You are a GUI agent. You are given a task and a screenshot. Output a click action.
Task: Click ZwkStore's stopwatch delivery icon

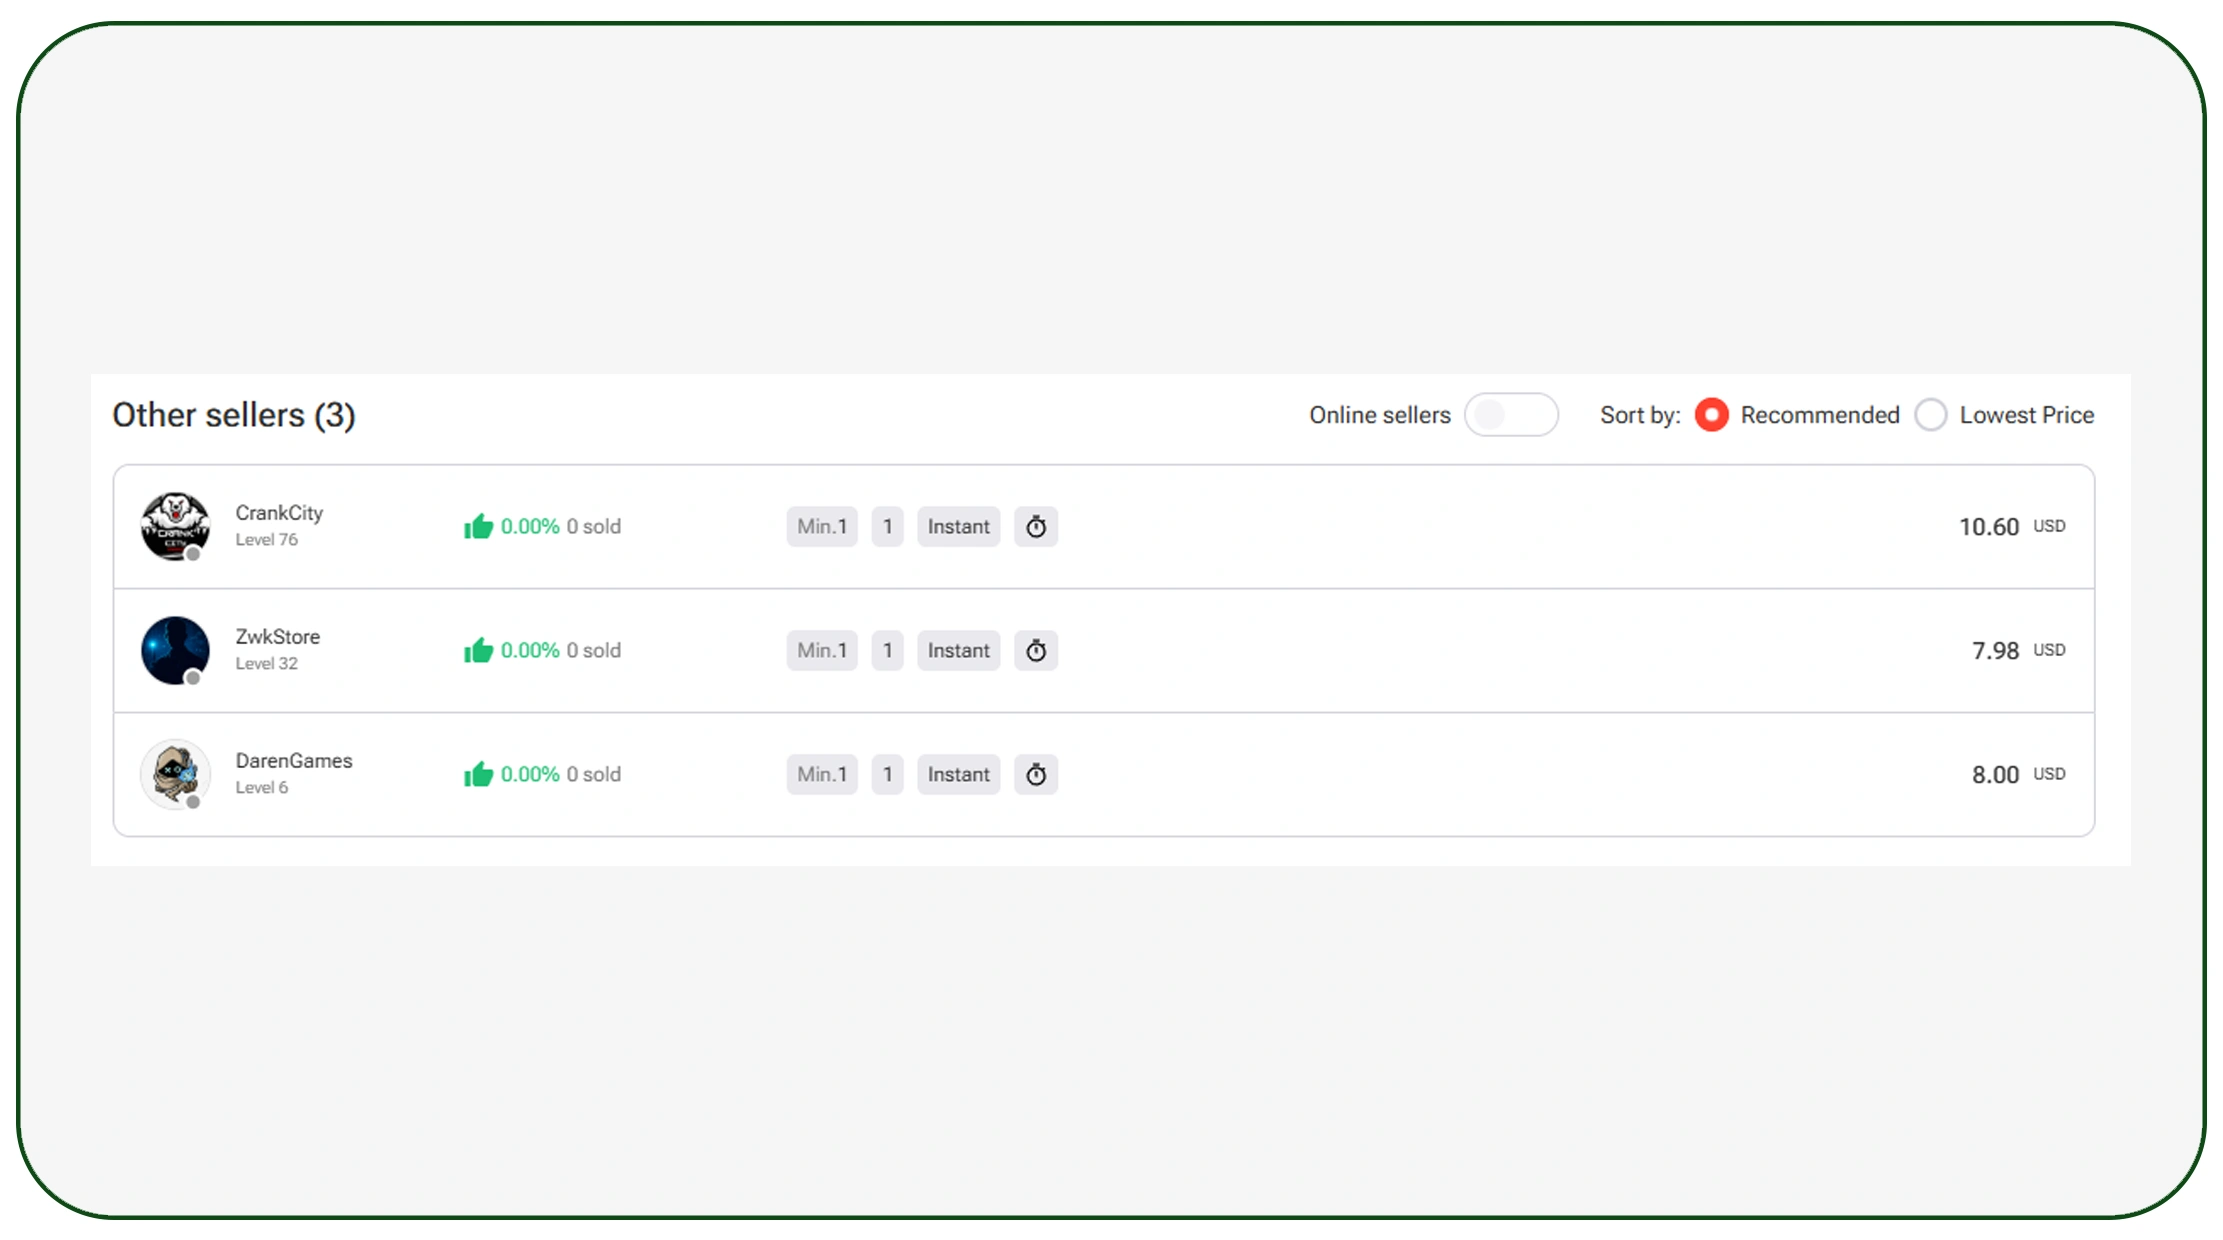coord(1036,651)
